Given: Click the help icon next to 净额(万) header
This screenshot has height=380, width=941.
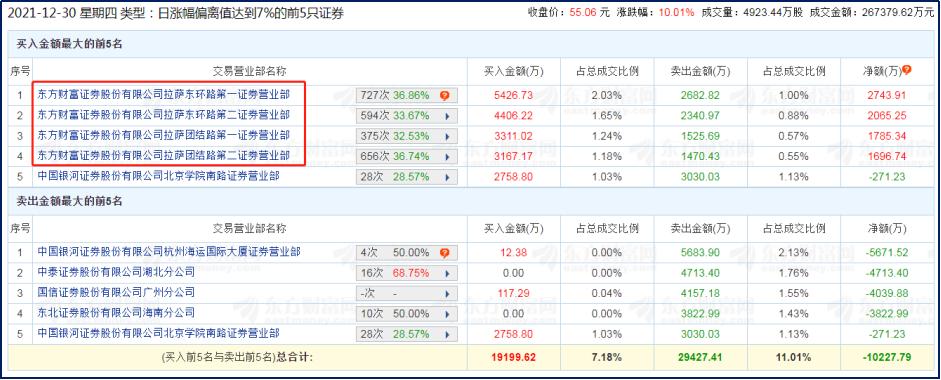Looking at the screenshot, I should click(906, 70).
